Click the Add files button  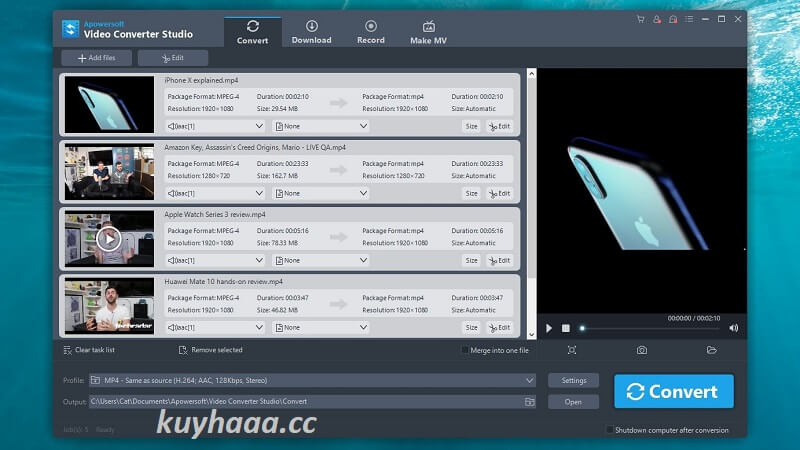pyautogui.click(x=96, y=58)
